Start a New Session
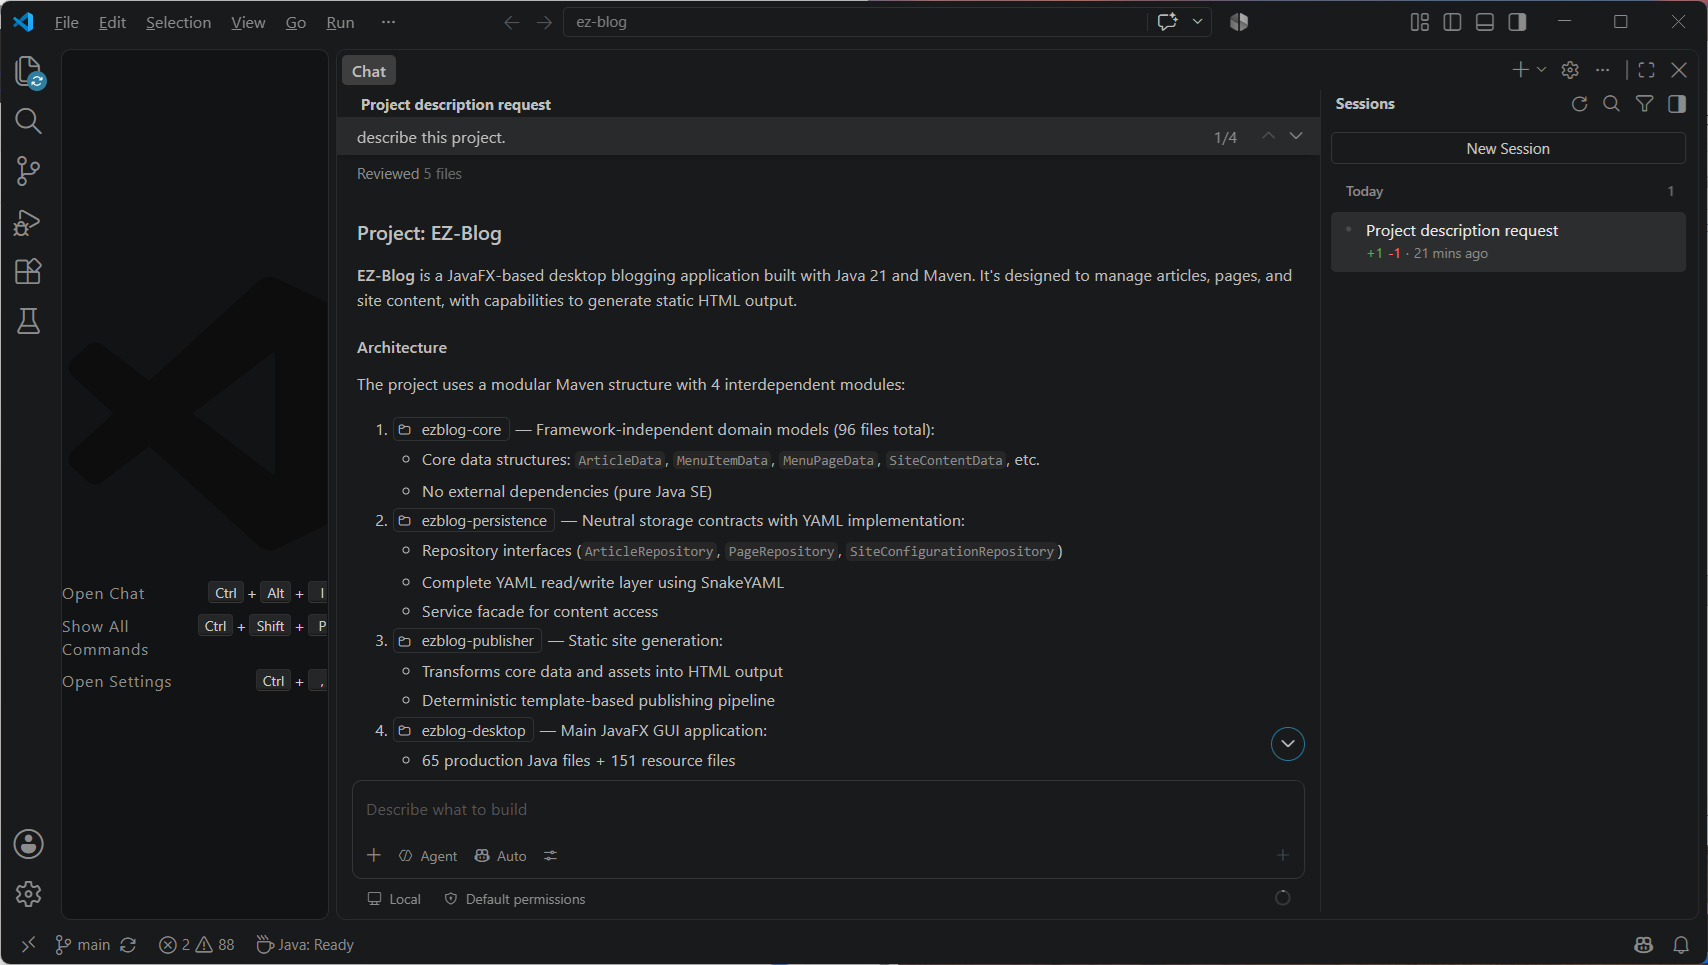 point(1508,149)
